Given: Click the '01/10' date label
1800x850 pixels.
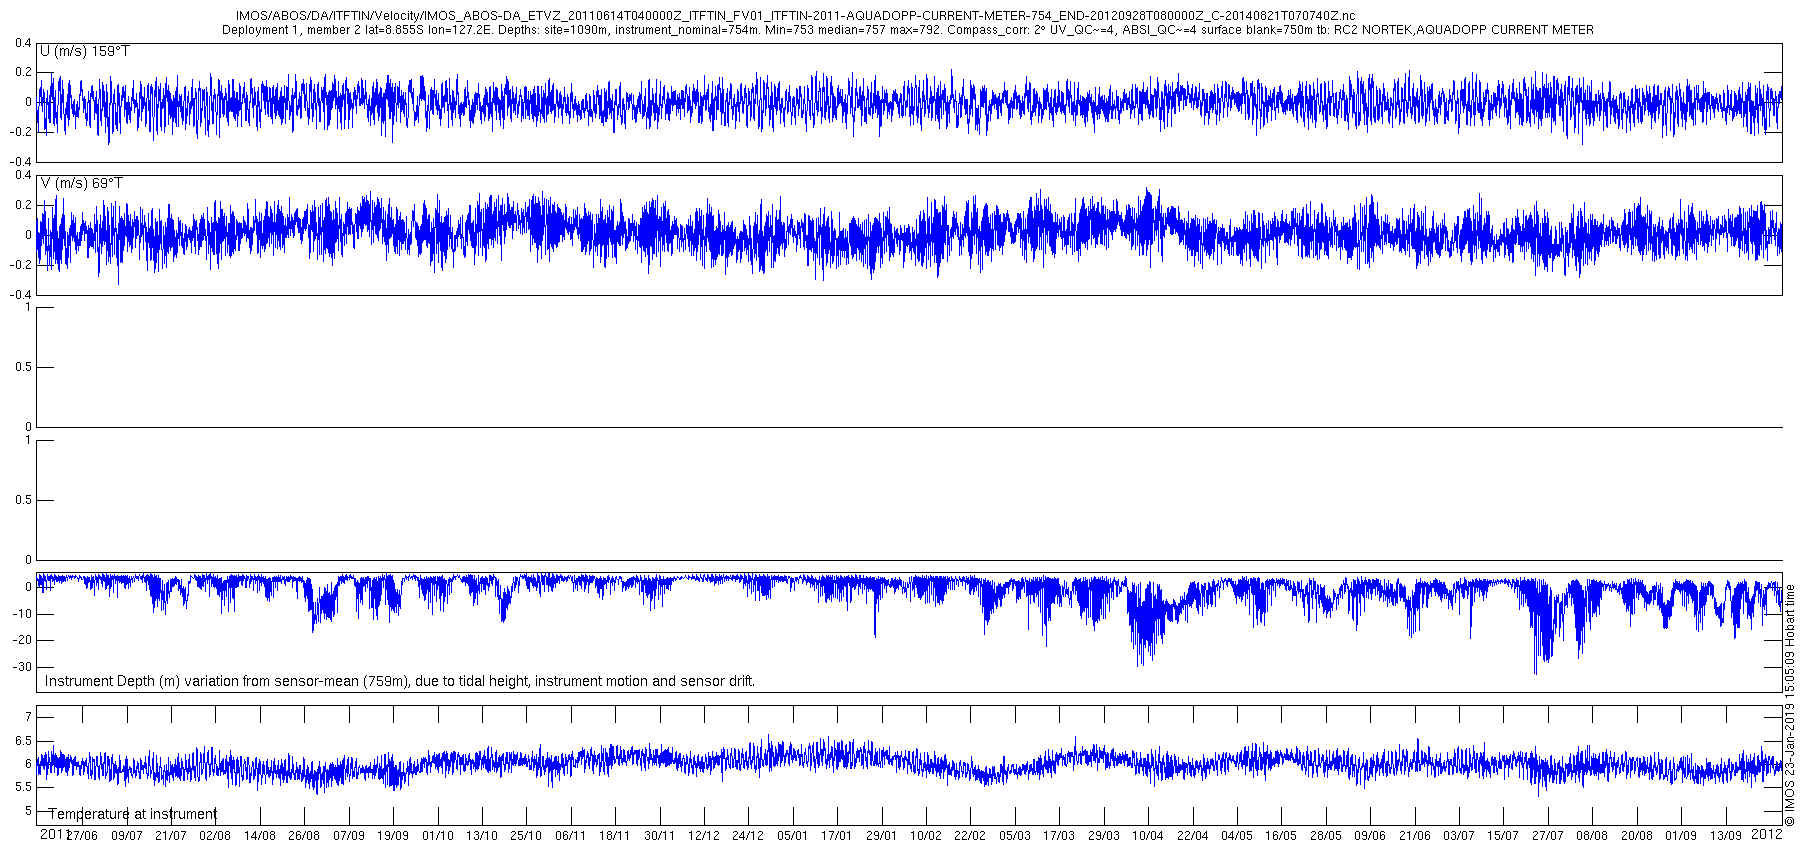Looking at the screenshot, I should coord(438,836).
